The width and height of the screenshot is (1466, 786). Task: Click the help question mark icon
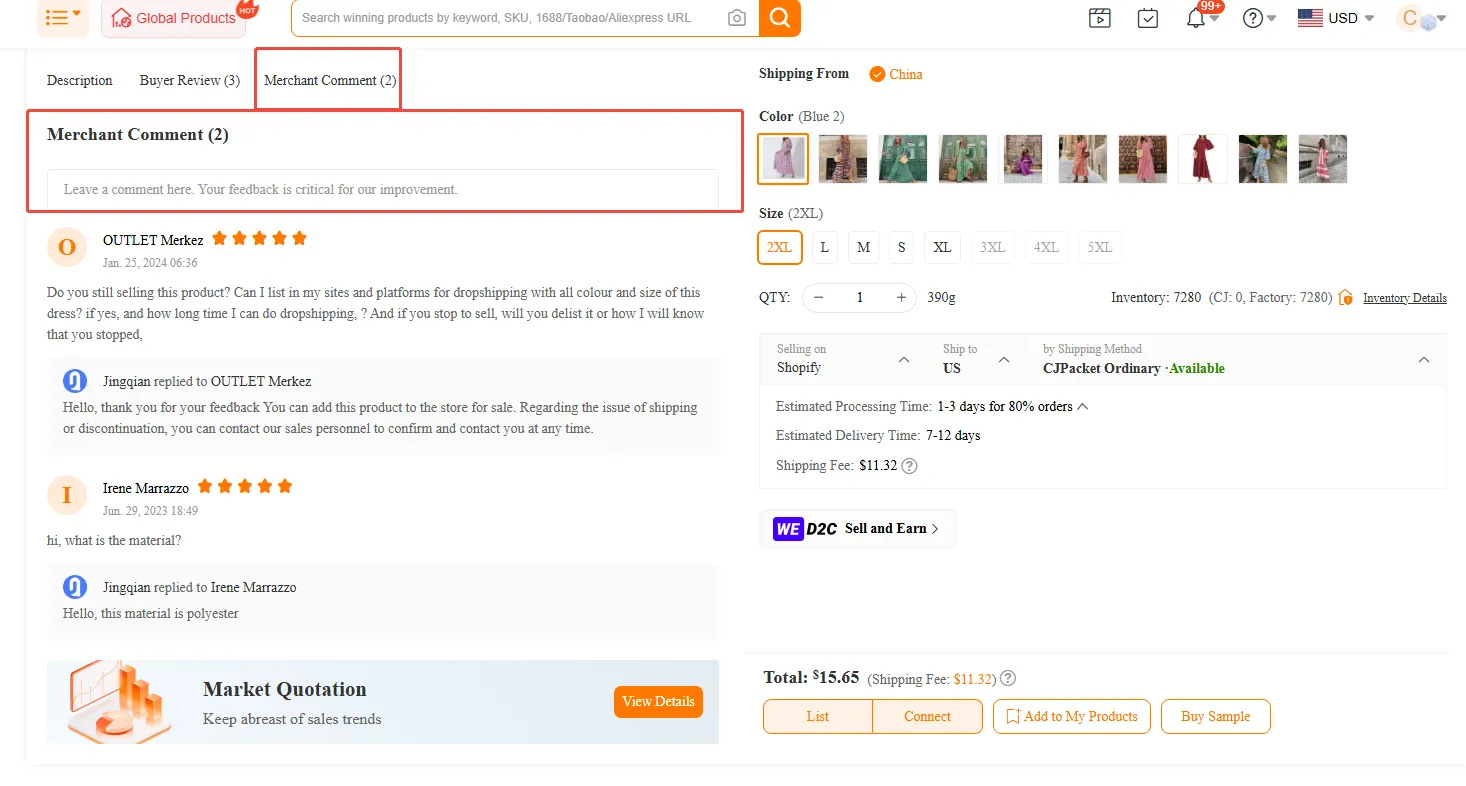pos(1253,18)
